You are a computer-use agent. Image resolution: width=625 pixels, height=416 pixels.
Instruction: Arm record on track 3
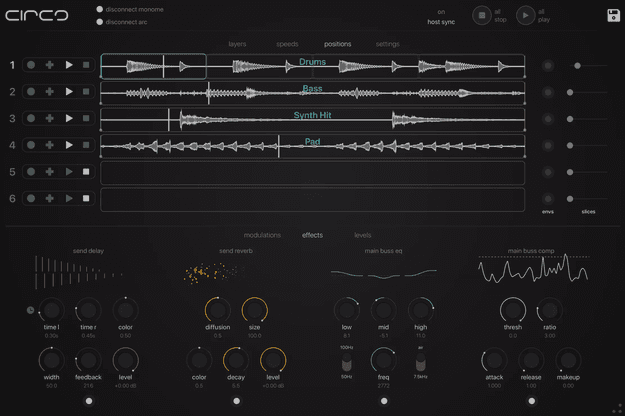point(32,119)
